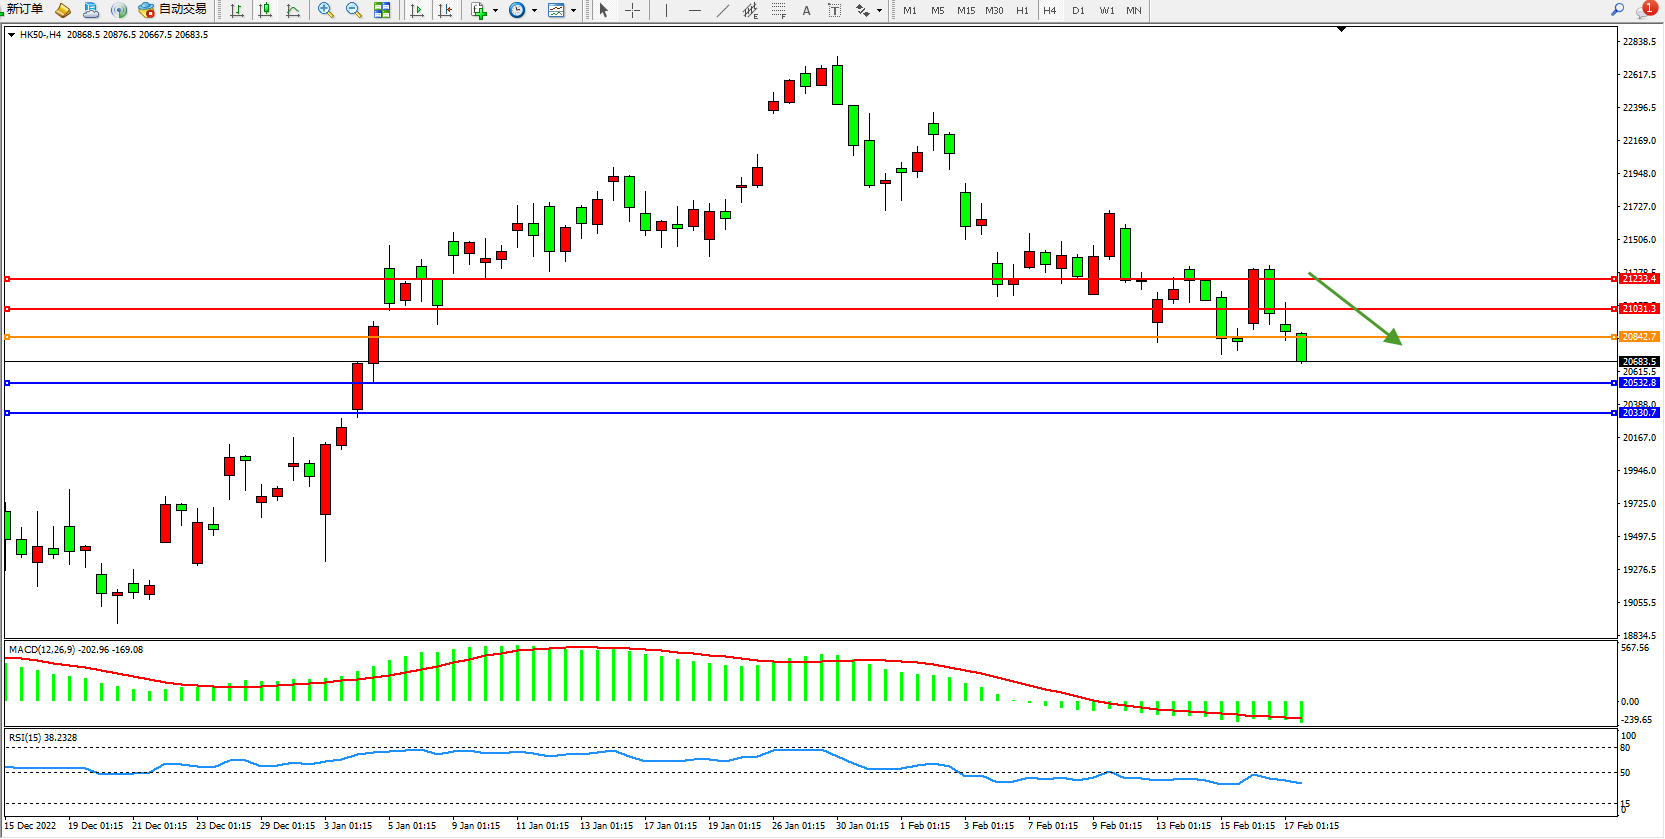Select the text label tool (A)
Image resolution: width=1665 pixels, height=839 pixels.
(x=806, y=10)
